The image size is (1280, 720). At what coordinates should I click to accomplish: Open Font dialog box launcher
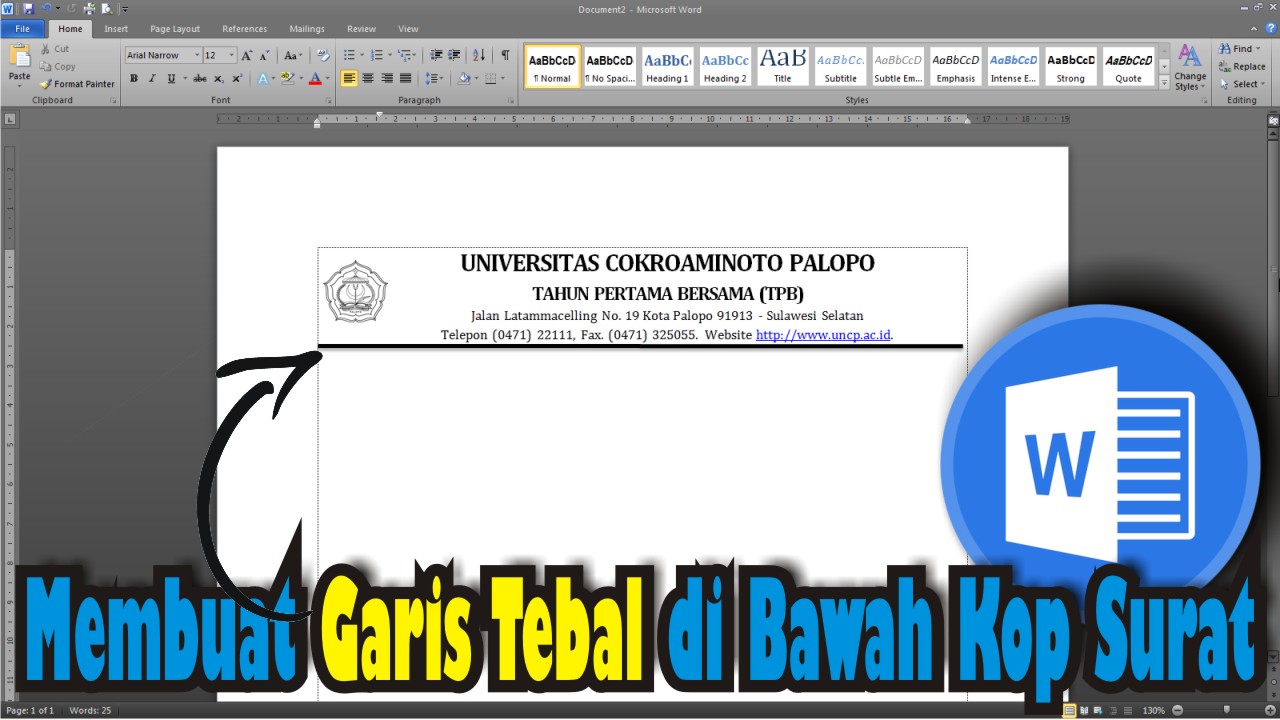click(x=328, y=100)
